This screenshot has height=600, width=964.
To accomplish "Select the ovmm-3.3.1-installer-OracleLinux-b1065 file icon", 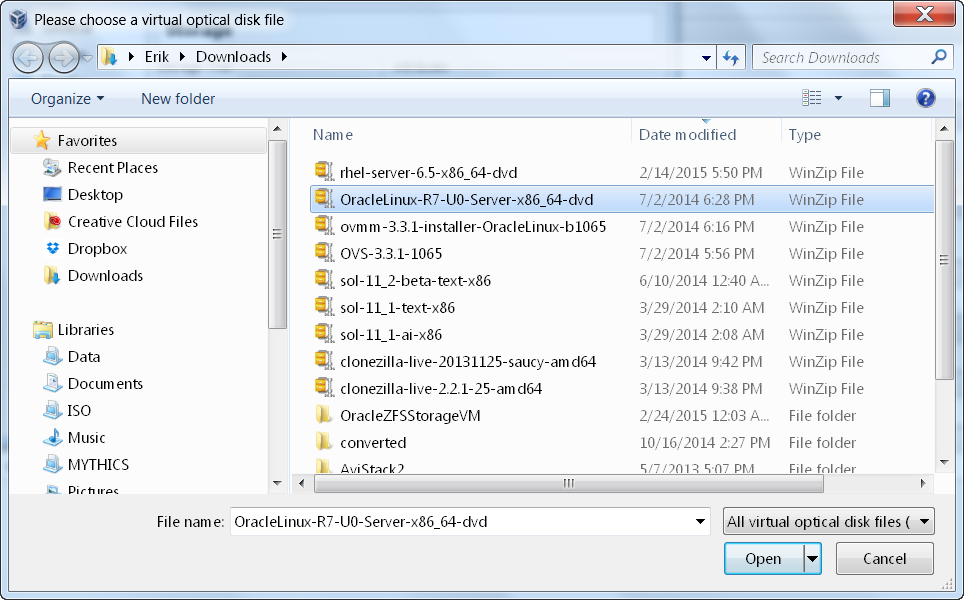I will pyautogui.click(x=323, y=224).
